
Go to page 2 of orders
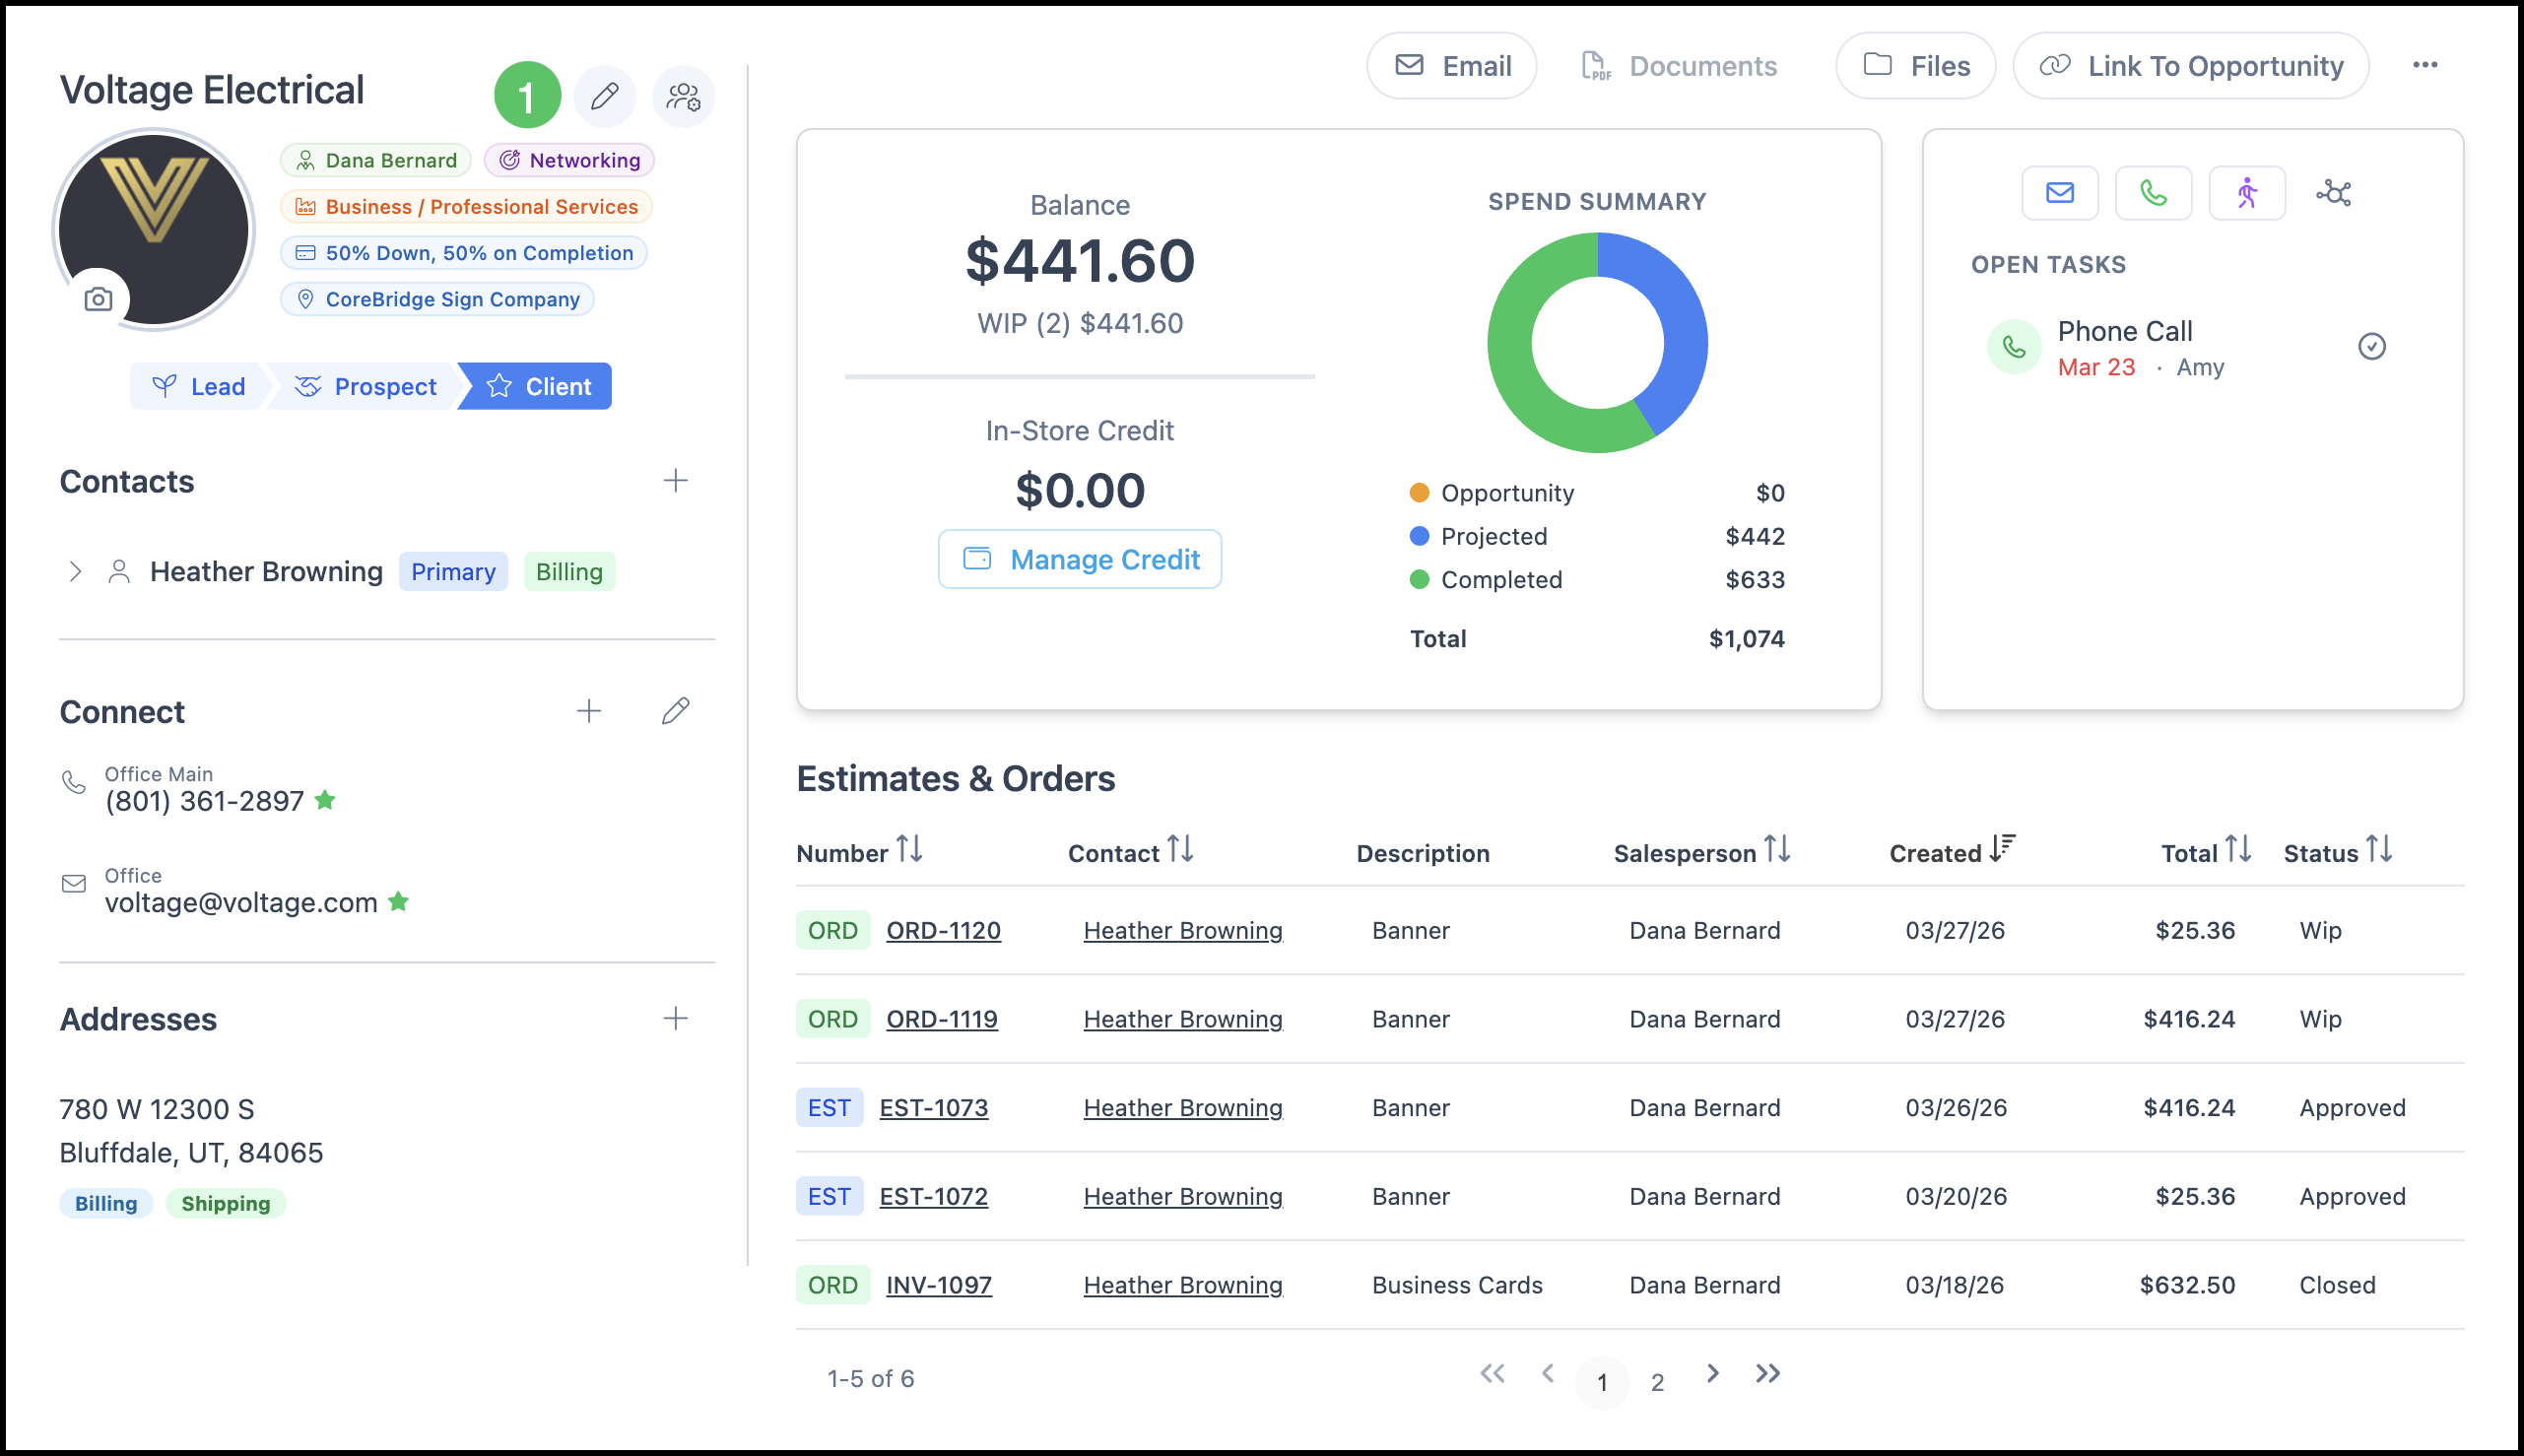pyautogui.click(x=1657, y=1381)
